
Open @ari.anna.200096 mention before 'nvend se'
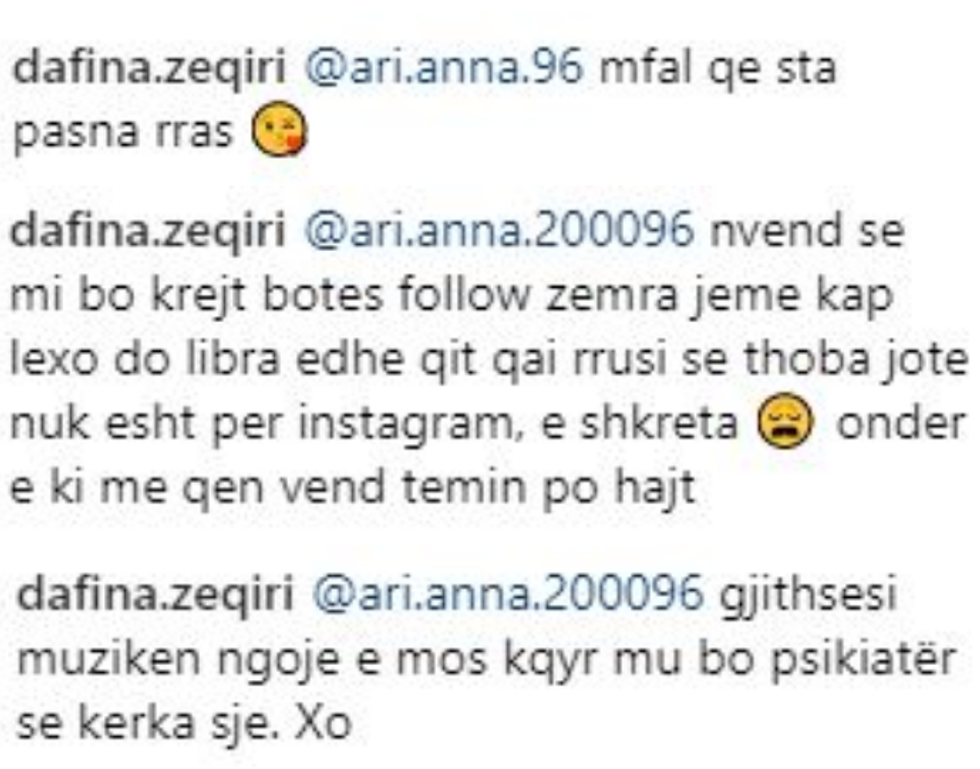pos(499,231)
